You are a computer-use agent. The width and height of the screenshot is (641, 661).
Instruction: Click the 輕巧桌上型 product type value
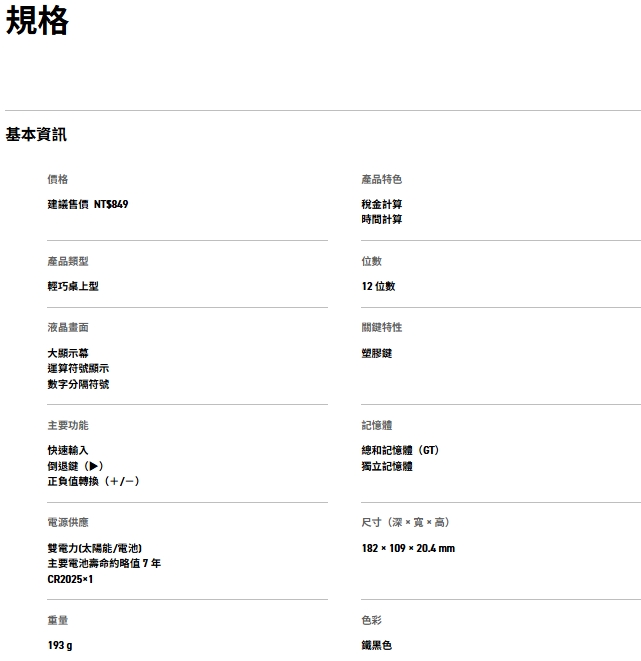73,286
